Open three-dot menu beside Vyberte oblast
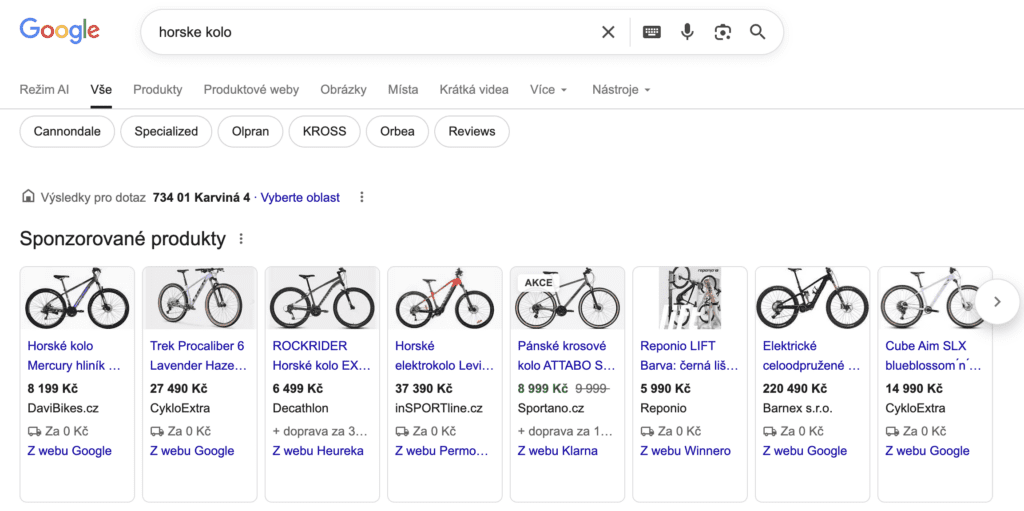The width and height of the screenshot is (1024, 511). pyautogui.click(x=362, y=198)
